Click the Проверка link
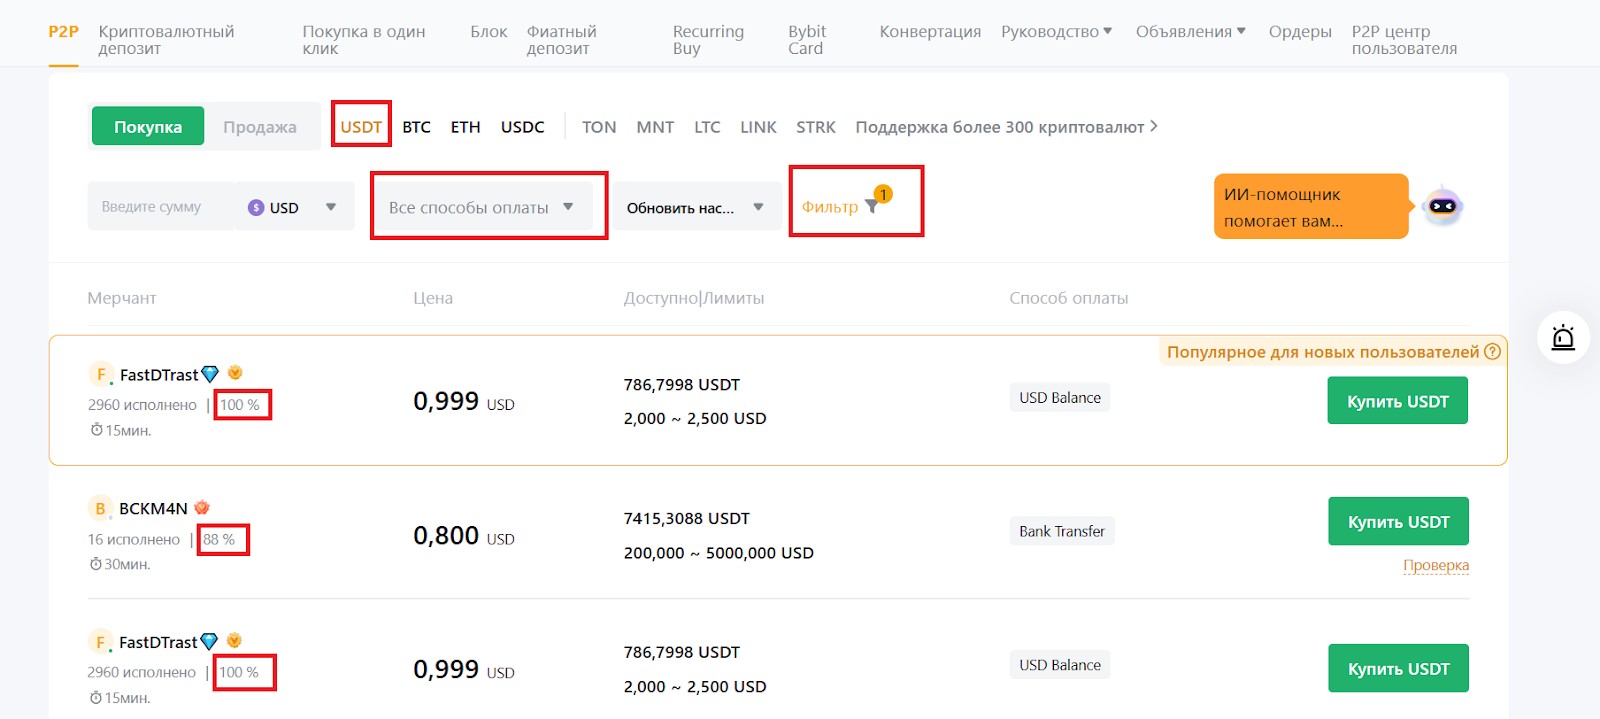 coord(1436,565)
